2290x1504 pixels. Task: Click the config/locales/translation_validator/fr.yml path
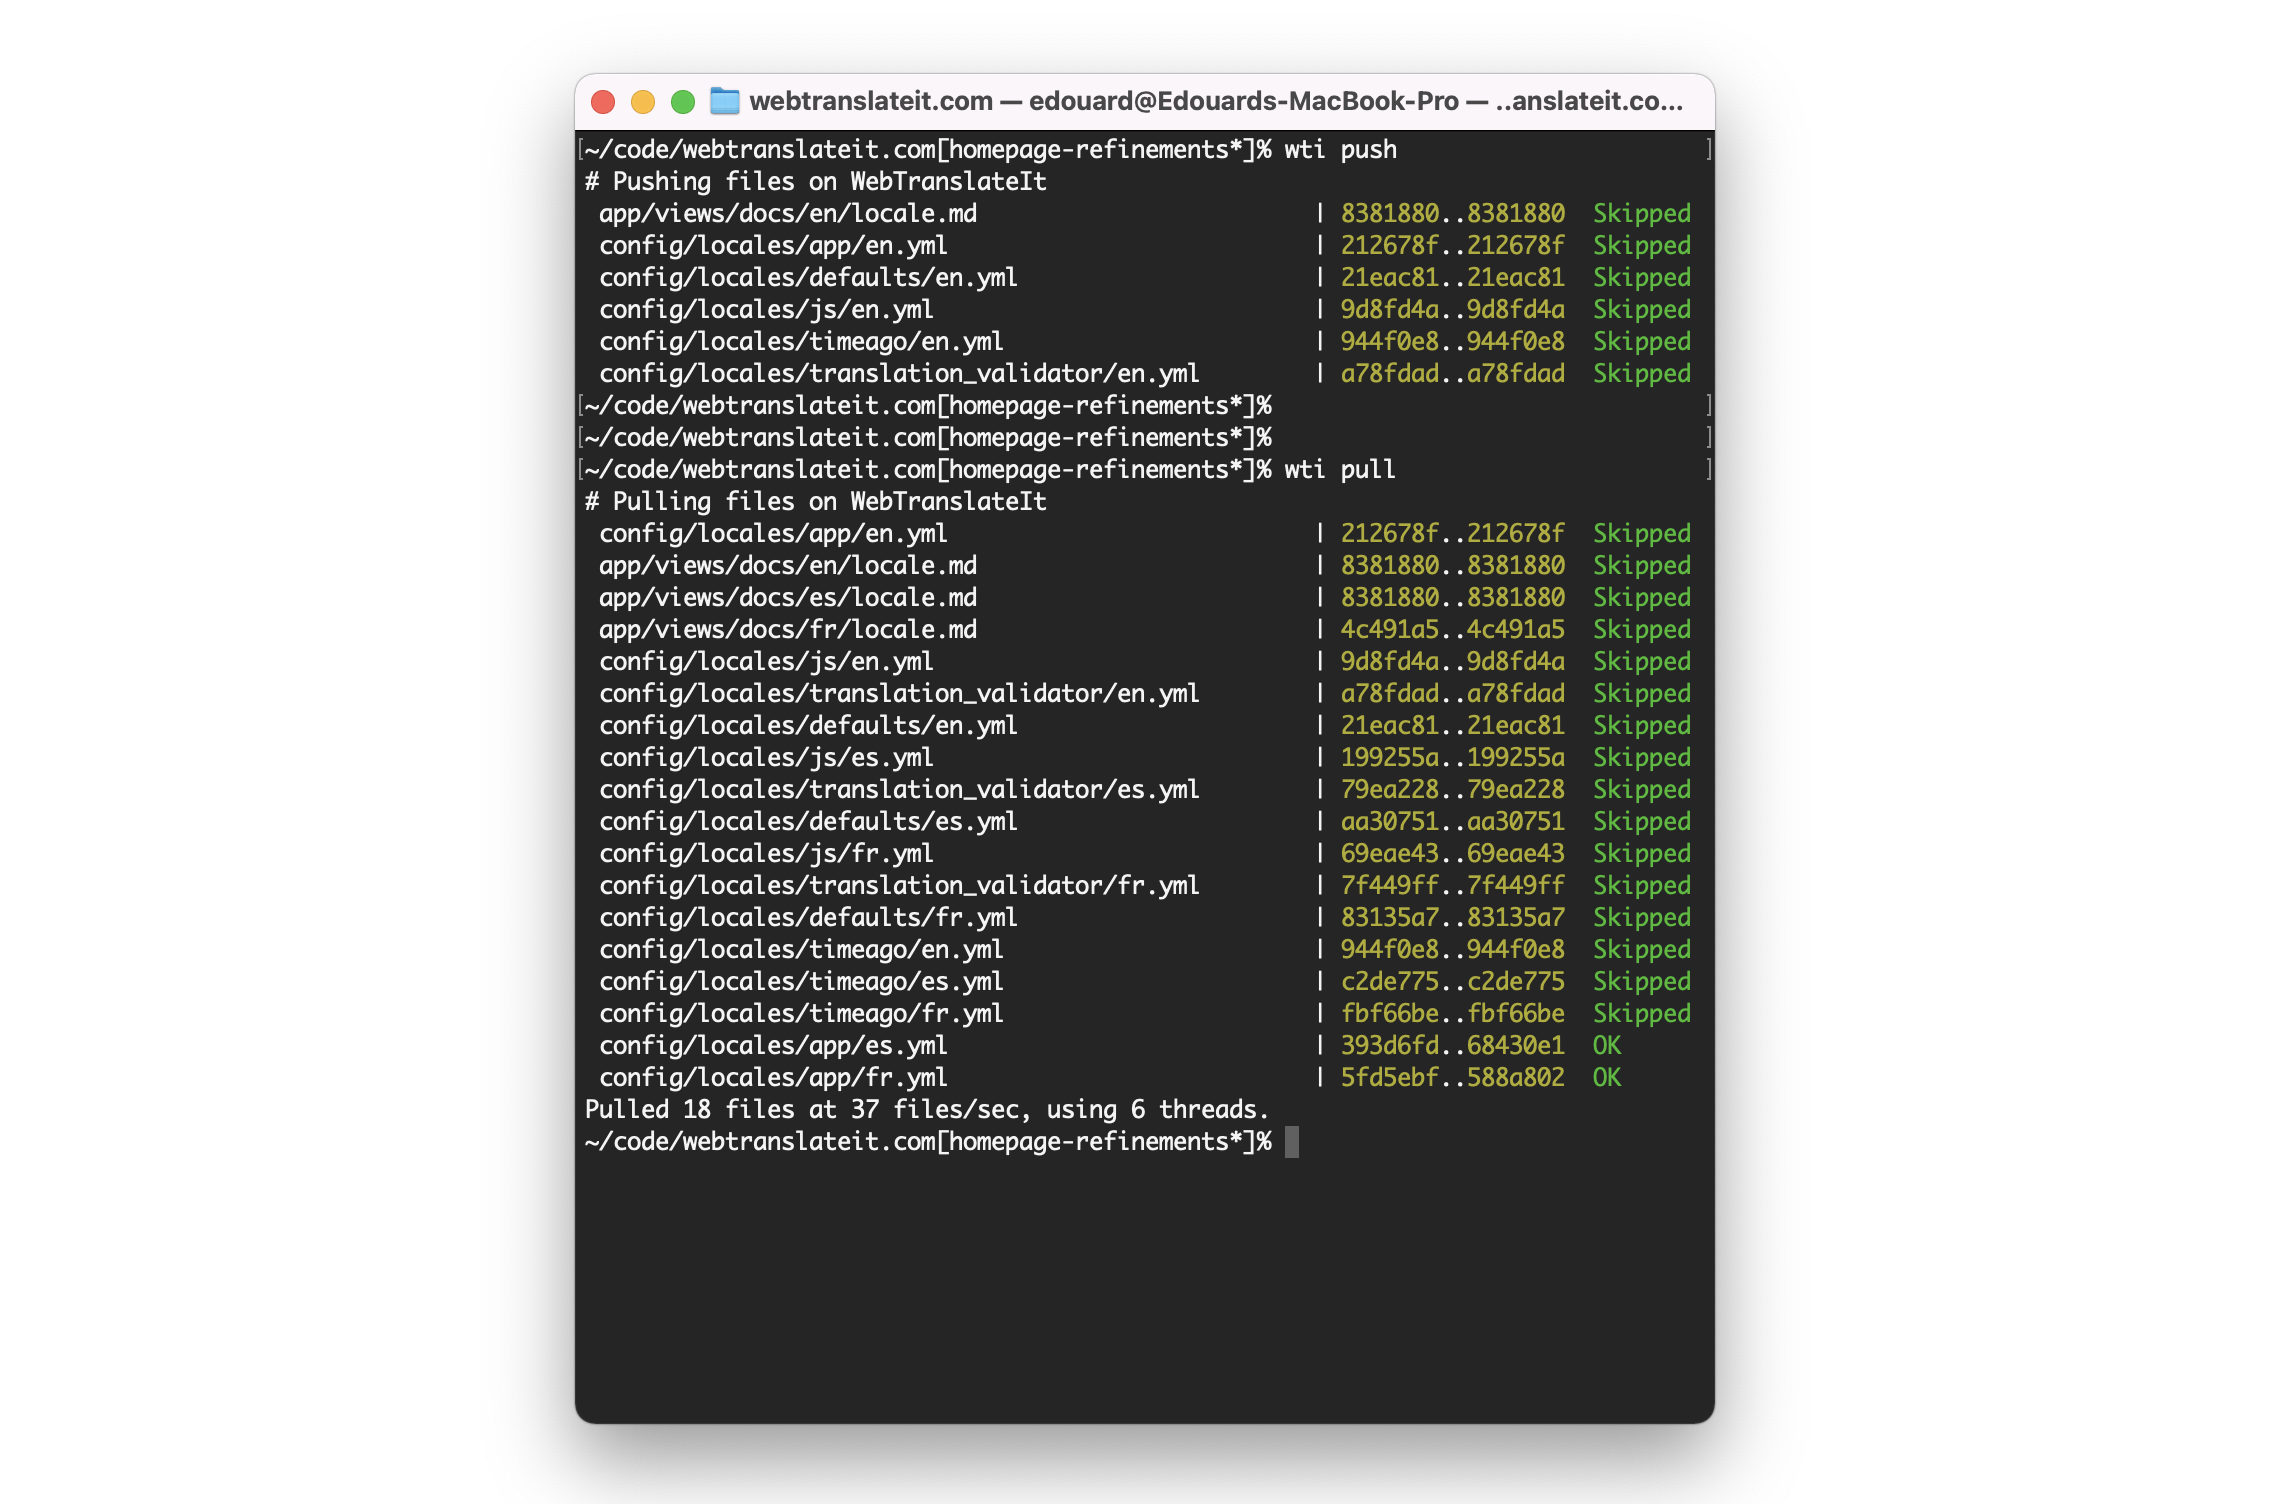click(899, 886)
